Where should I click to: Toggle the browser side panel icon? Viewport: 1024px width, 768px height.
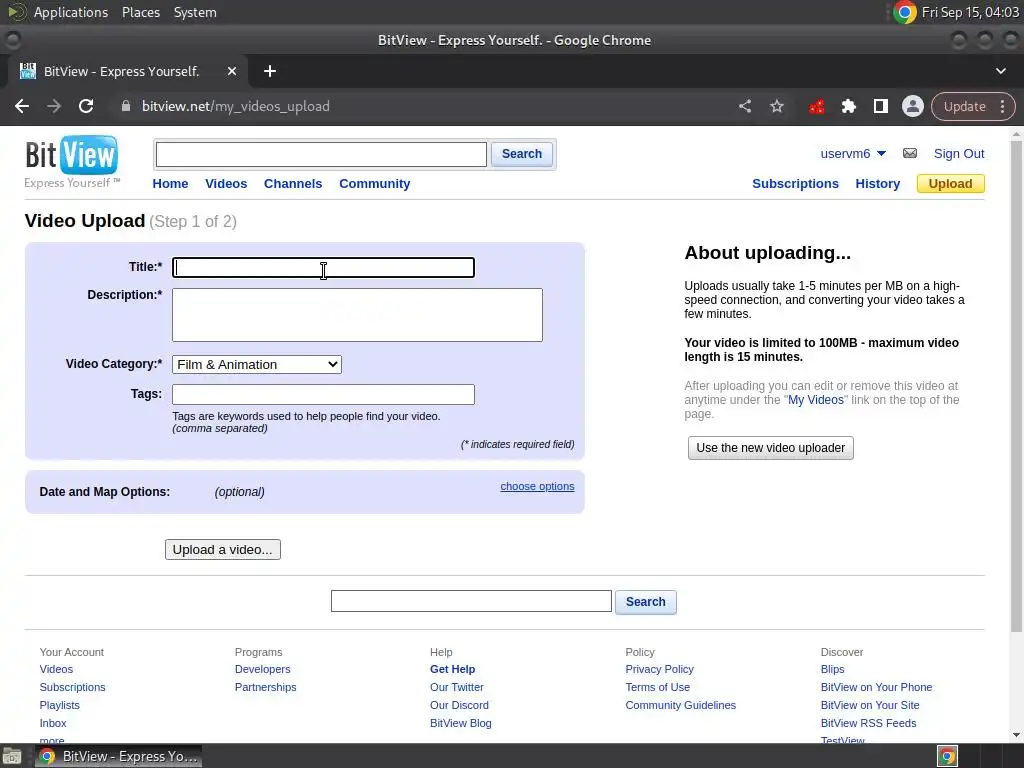880,106
